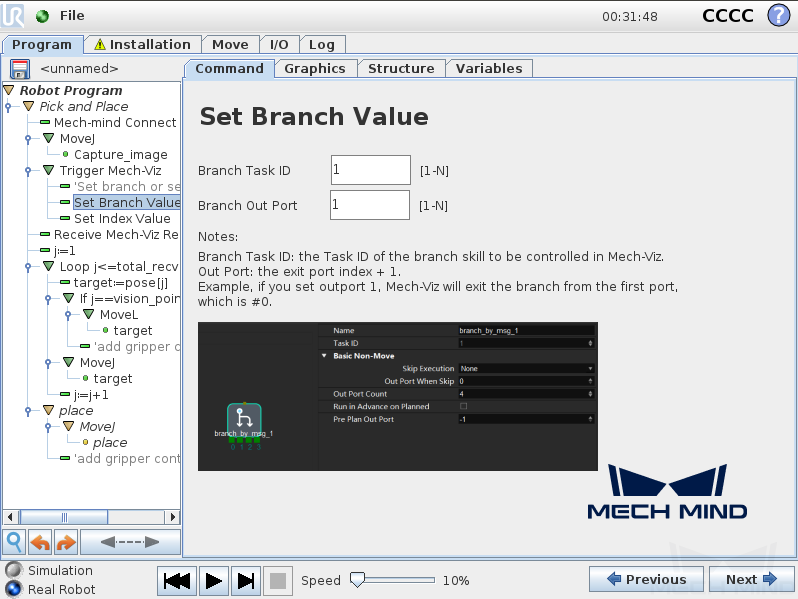Click the program tree horizontal scrollbar thumb
The width and height of the screenshot is (798, 599).
tap(64, 518)
